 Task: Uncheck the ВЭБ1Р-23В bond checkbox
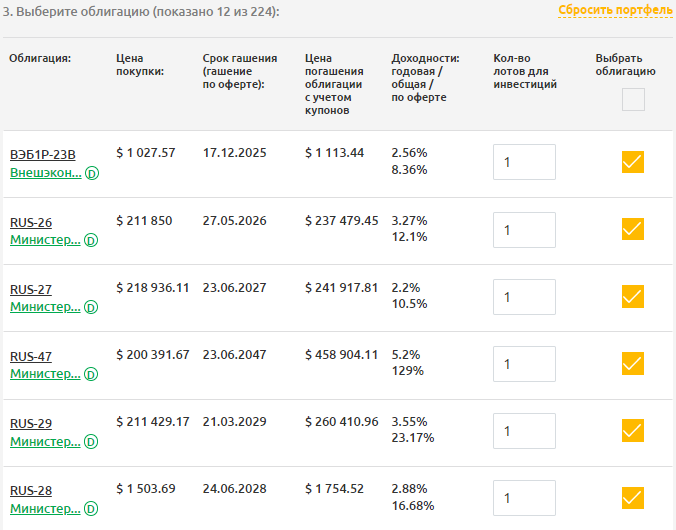point(632,162)
